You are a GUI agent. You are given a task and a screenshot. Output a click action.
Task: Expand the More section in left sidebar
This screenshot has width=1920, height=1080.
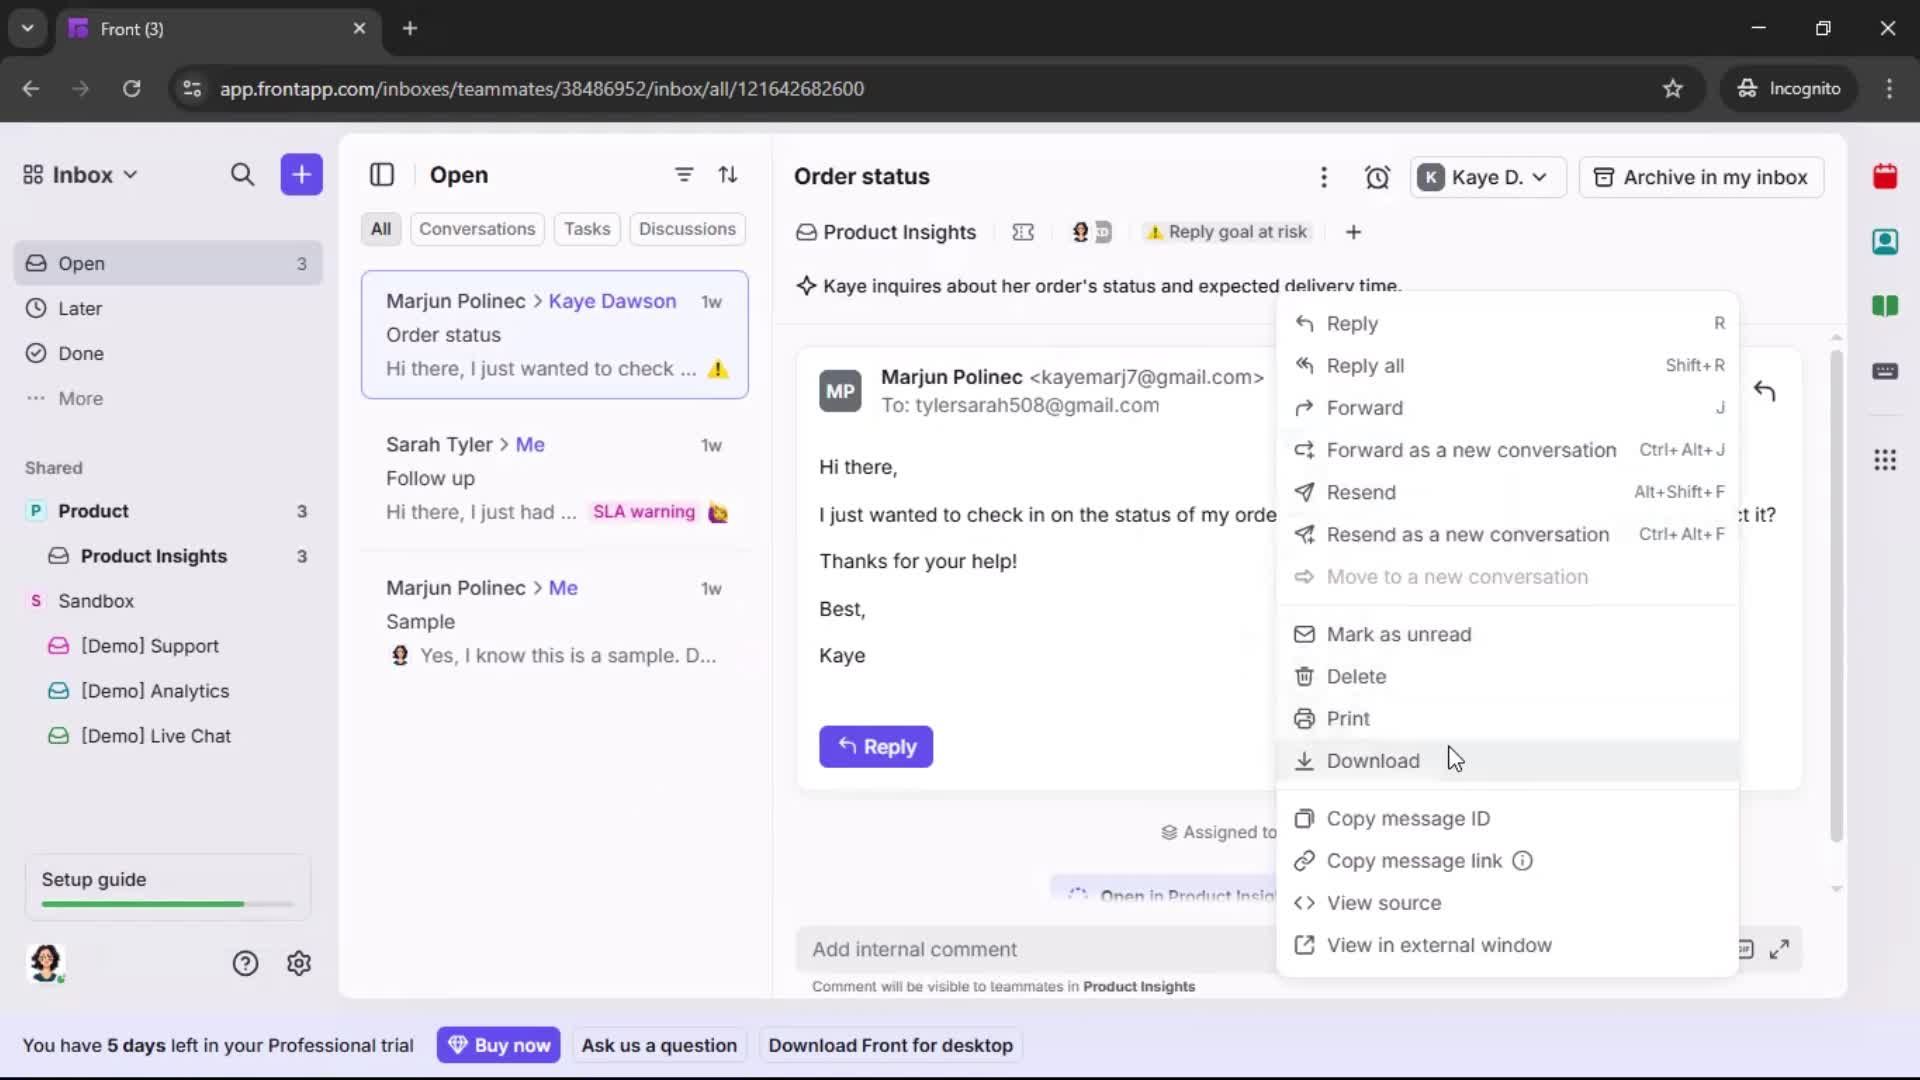pos(82,398)
